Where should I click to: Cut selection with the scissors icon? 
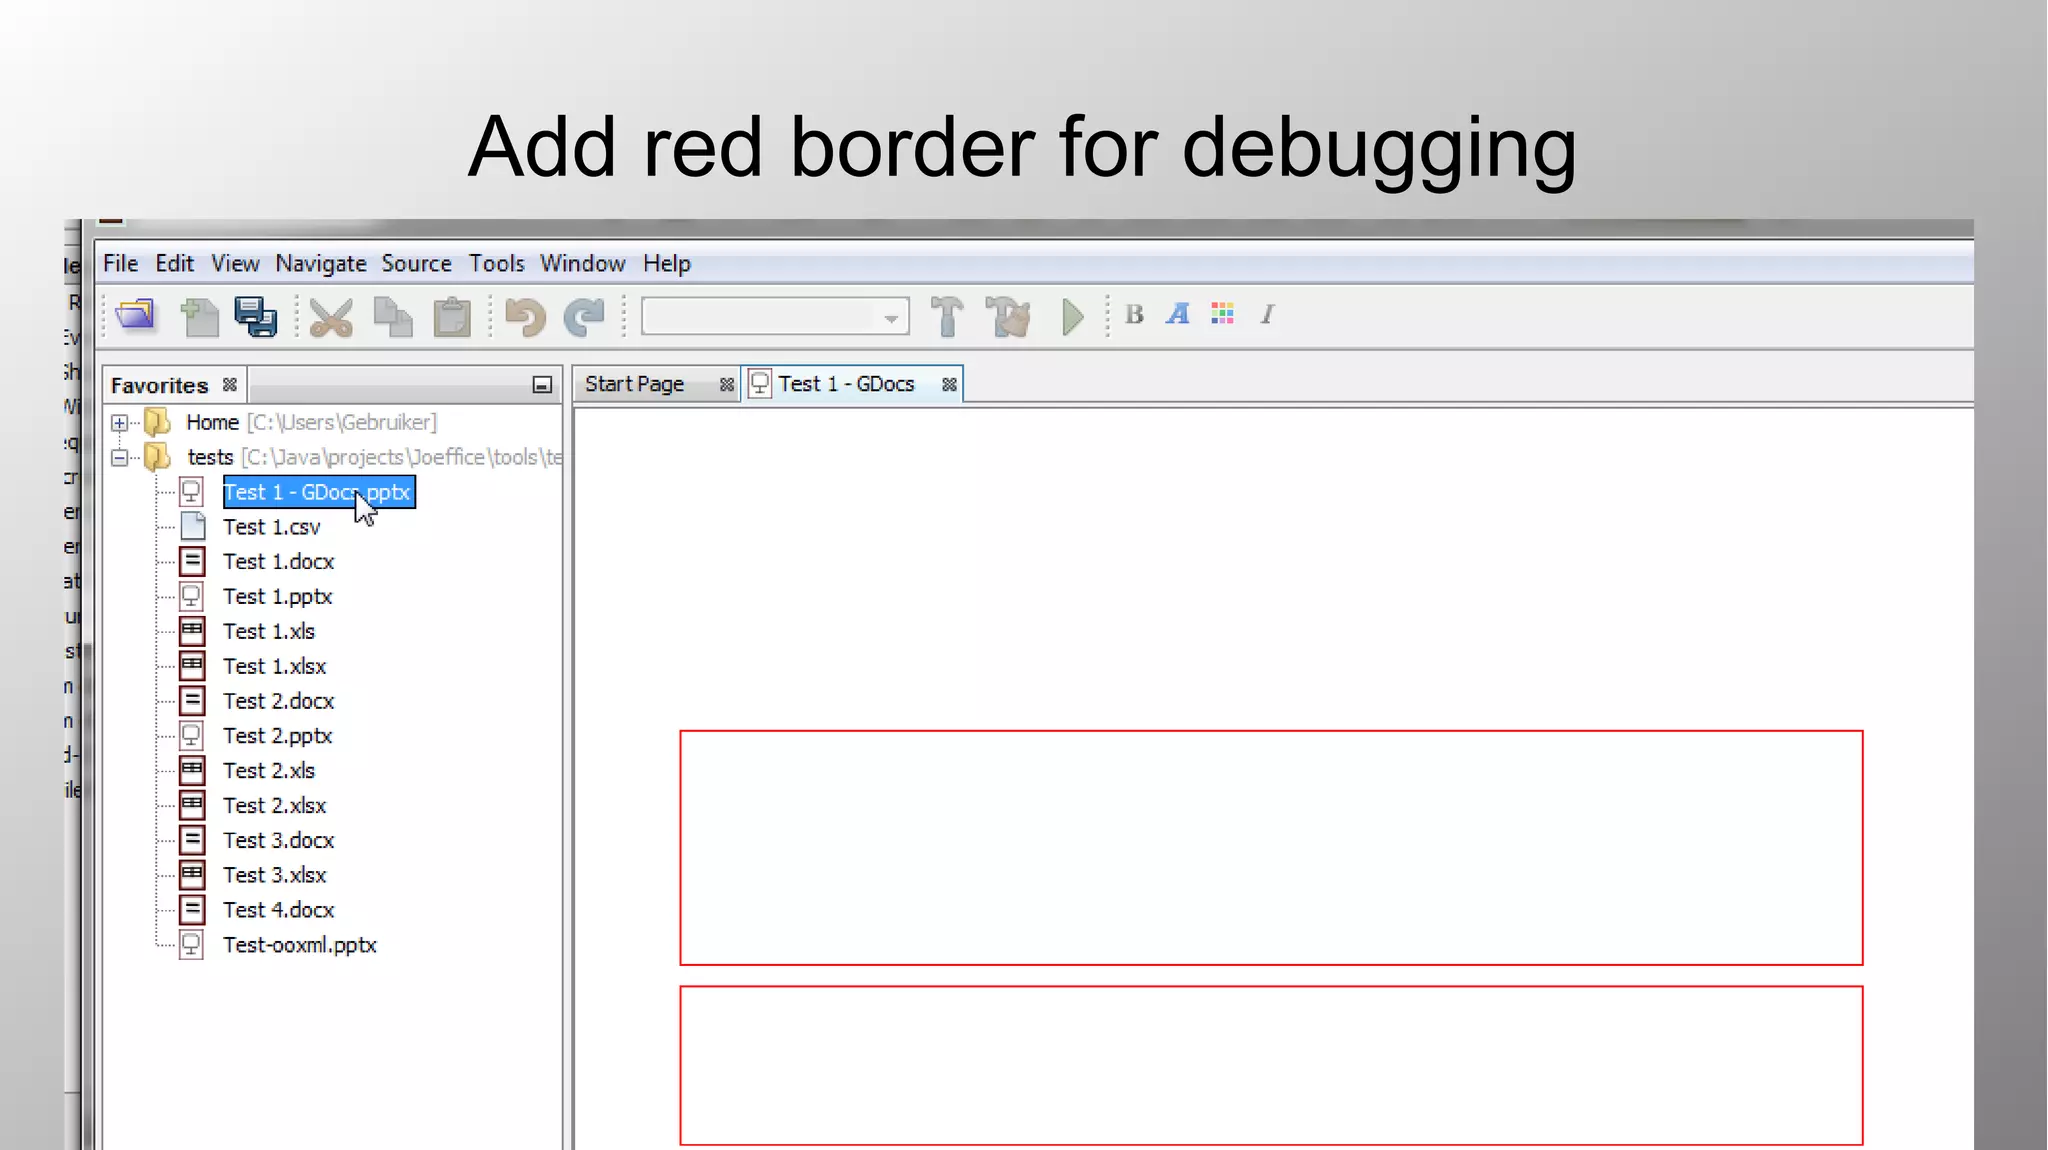pyautogui.click(x=331, y=318)
